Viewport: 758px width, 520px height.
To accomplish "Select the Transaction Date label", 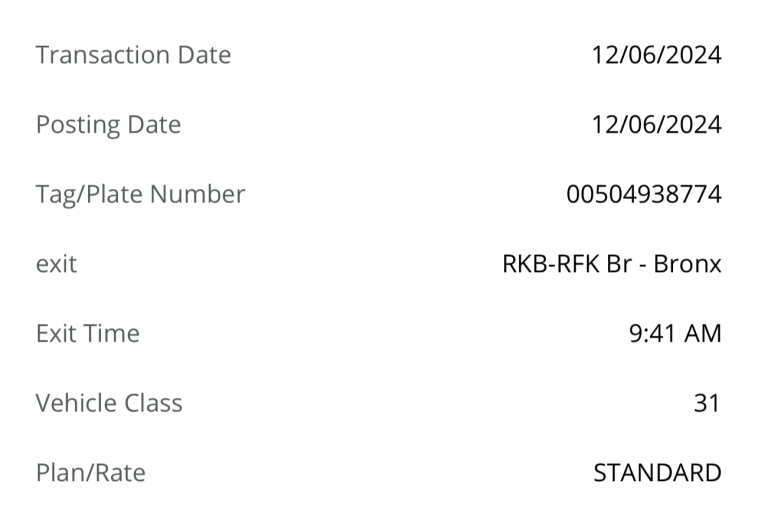I will [x=133, y=55].
